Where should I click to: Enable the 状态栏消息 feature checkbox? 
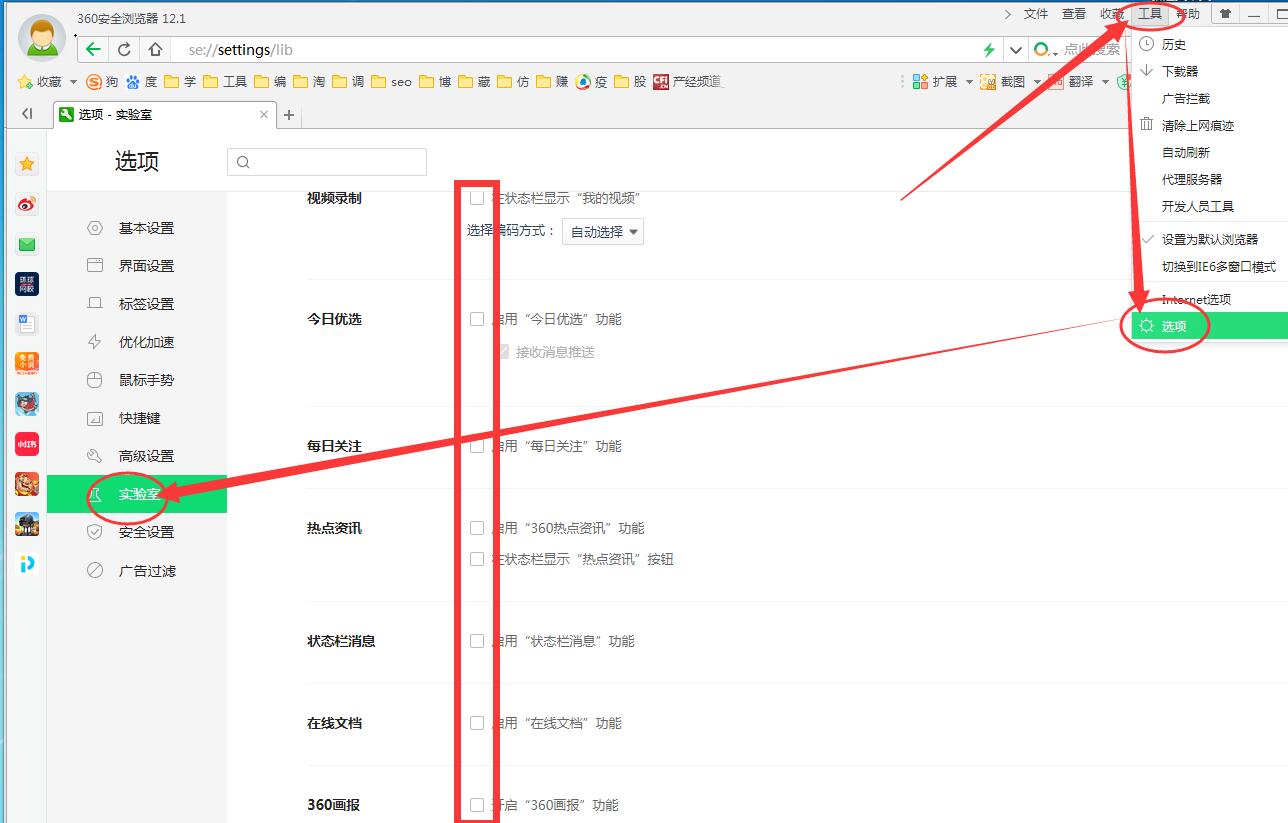tap(477, 641)
